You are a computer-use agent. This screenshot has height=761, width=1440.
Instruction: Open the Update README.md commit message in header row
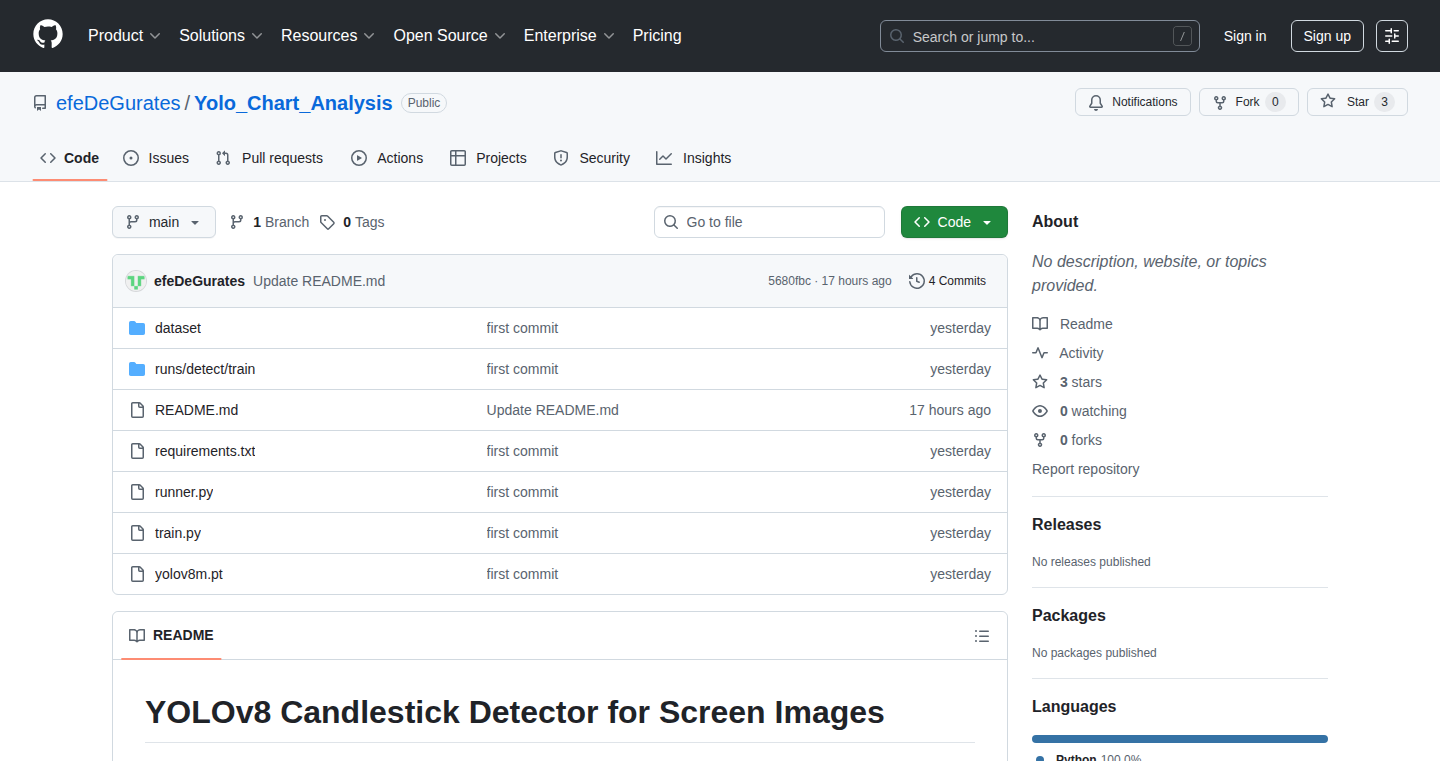click(319, 281)
